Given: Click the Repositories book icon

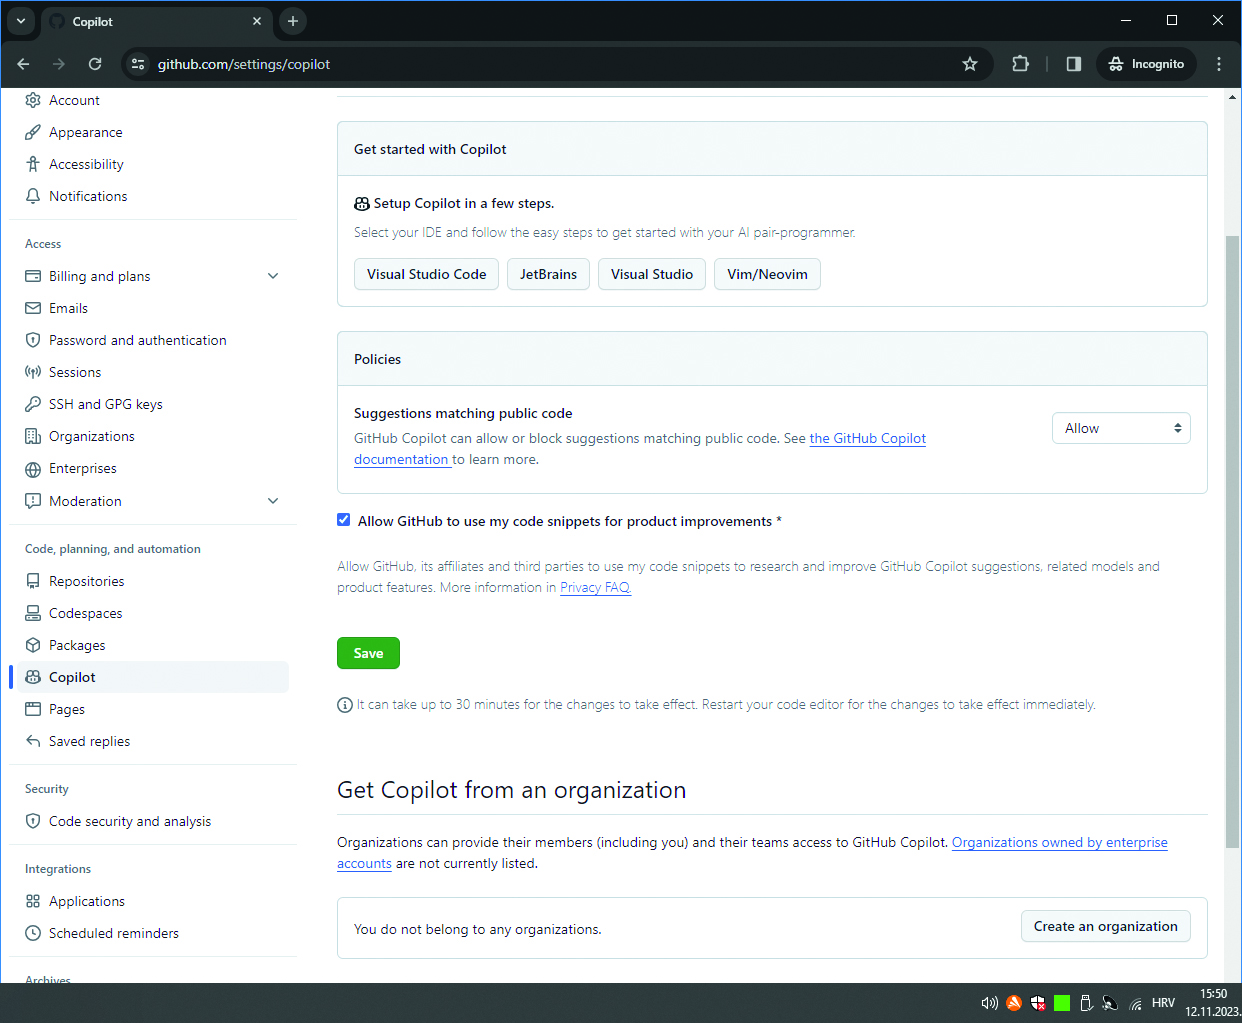Looking at the screenshot, I should 33,581.
